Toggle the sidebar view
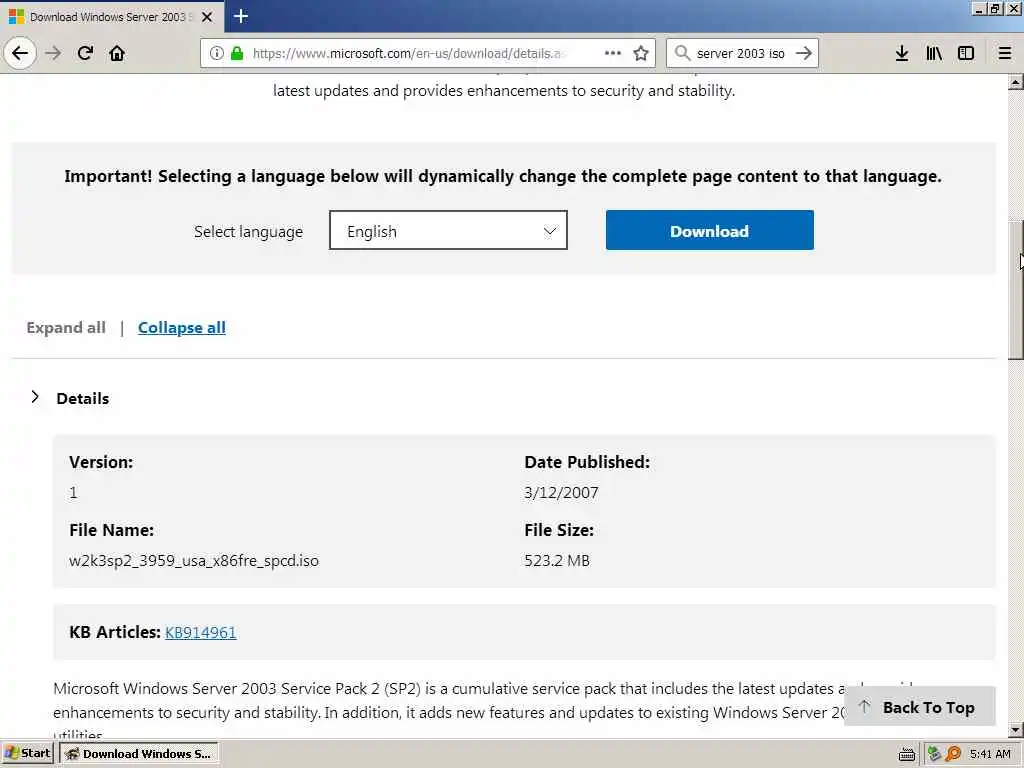 (x=966, y=53)
